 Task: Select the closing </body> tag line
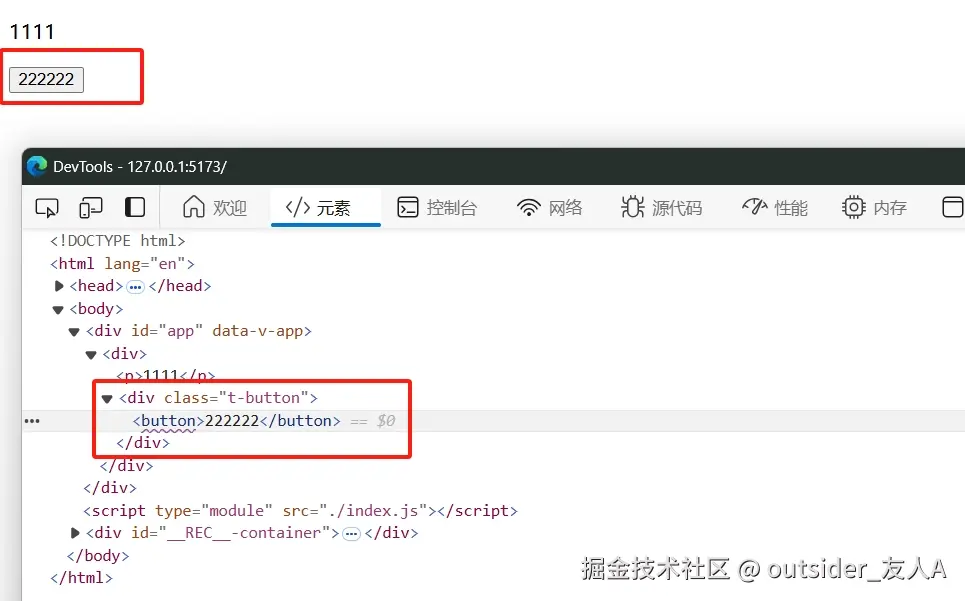[x=98, y=555]
